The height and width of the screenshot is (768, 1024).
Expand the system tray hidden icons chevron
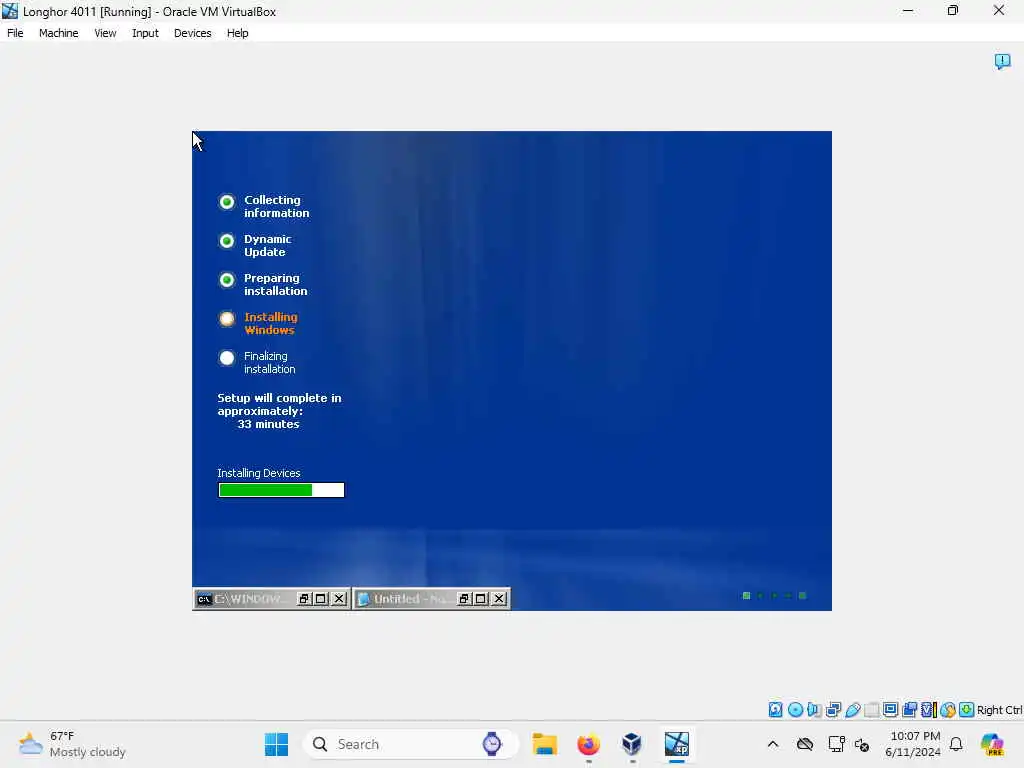pos(773,744)
